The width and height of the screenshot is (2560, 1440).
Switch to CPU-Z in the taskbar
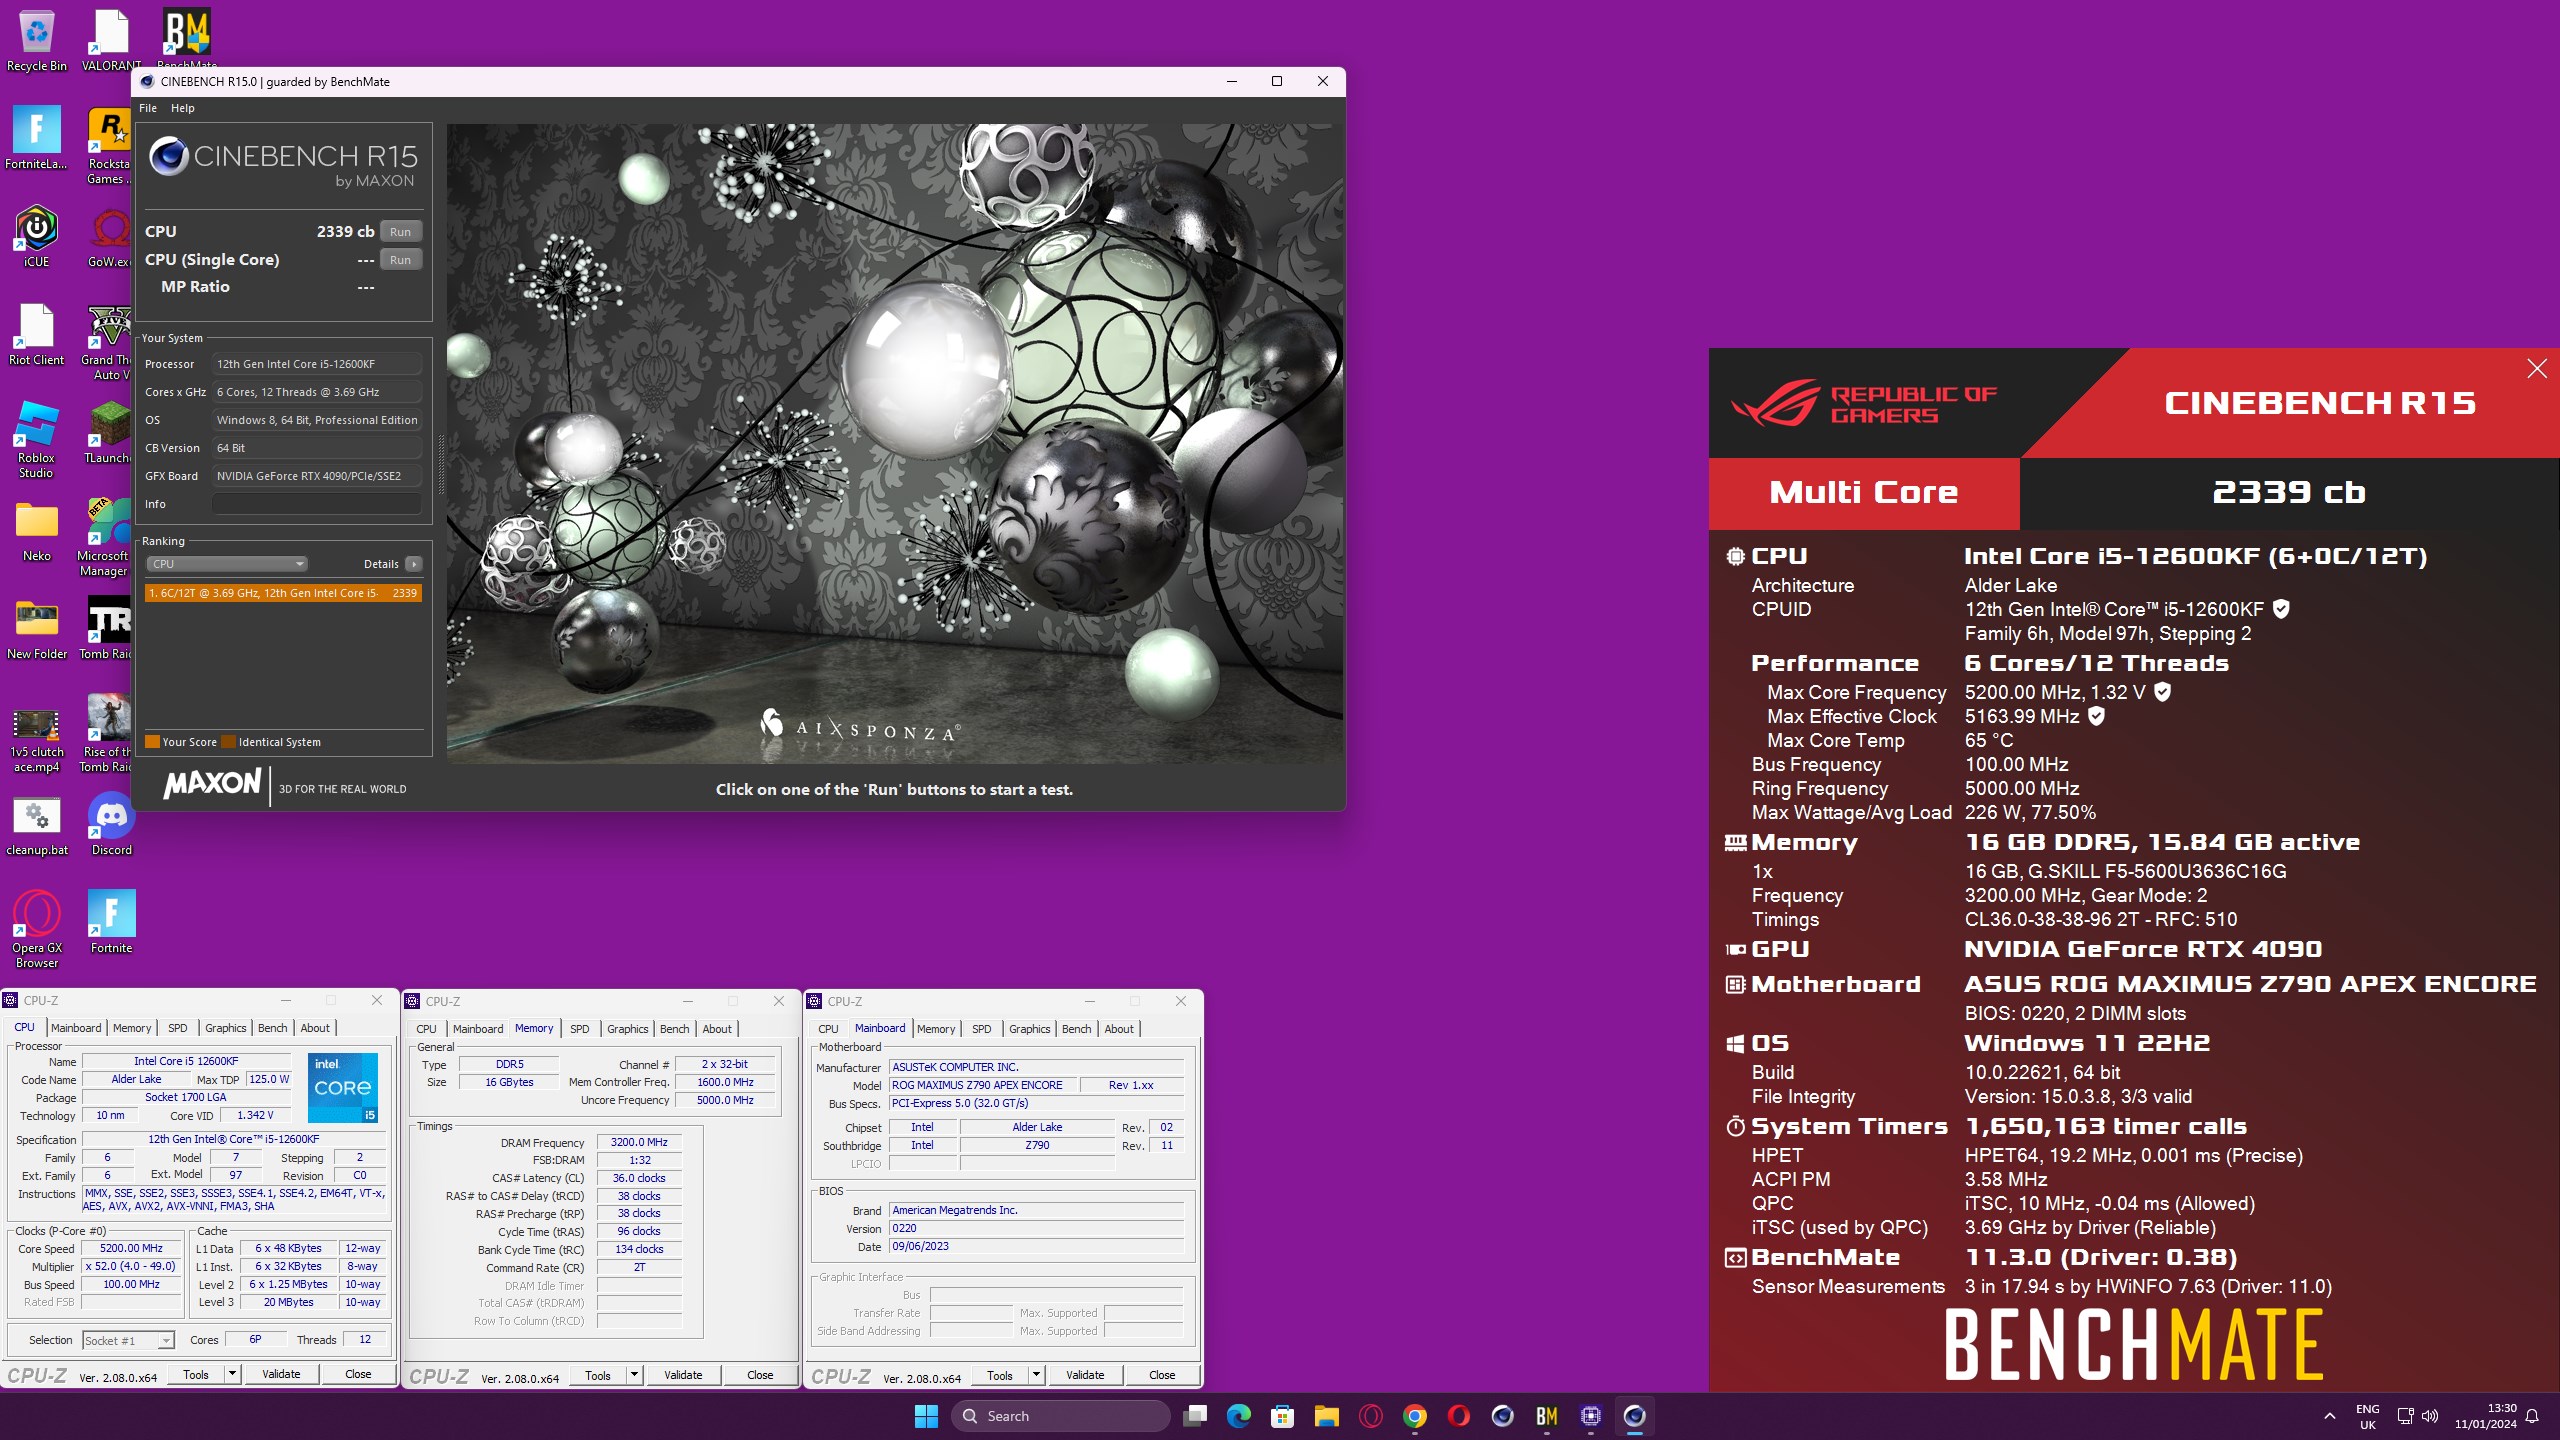[1591, 1416]
